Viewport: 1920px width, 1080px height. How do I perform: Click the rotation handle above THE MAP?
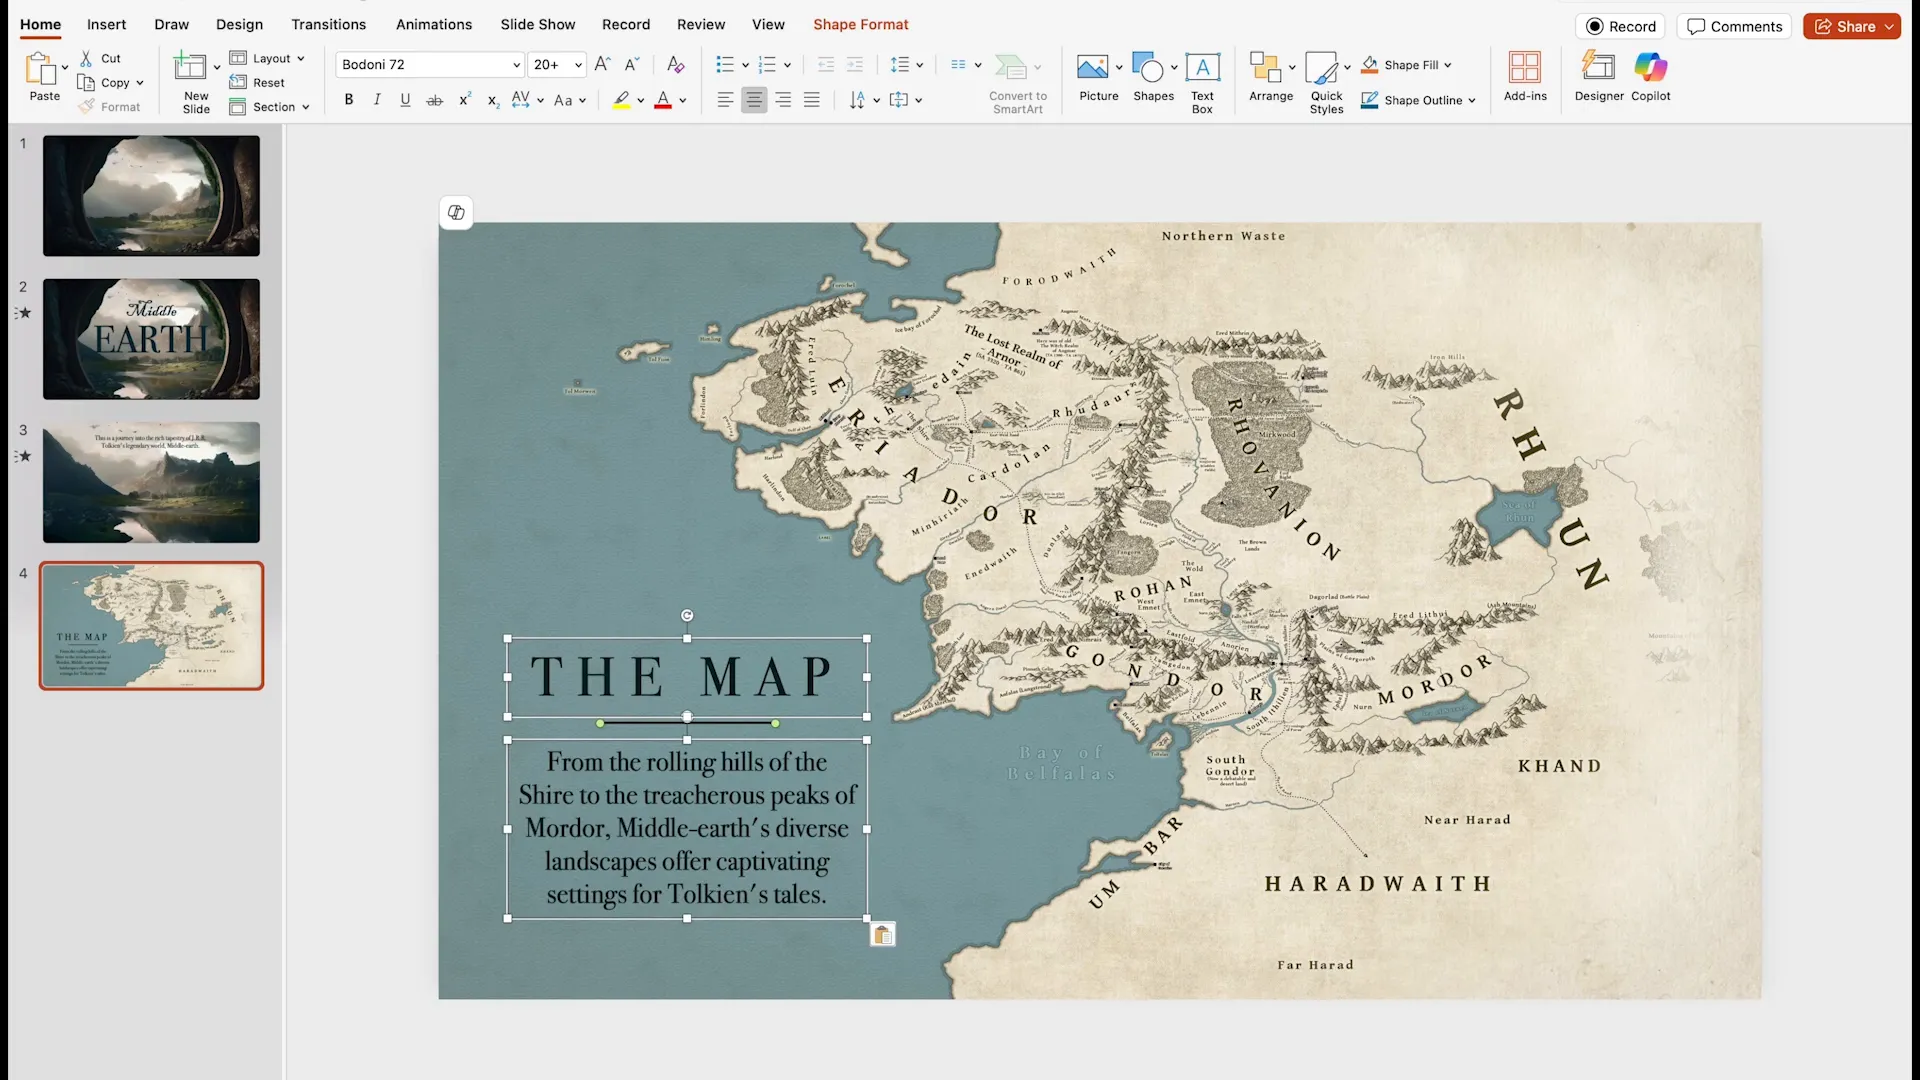pyautogui.click(x=687, y=616)
